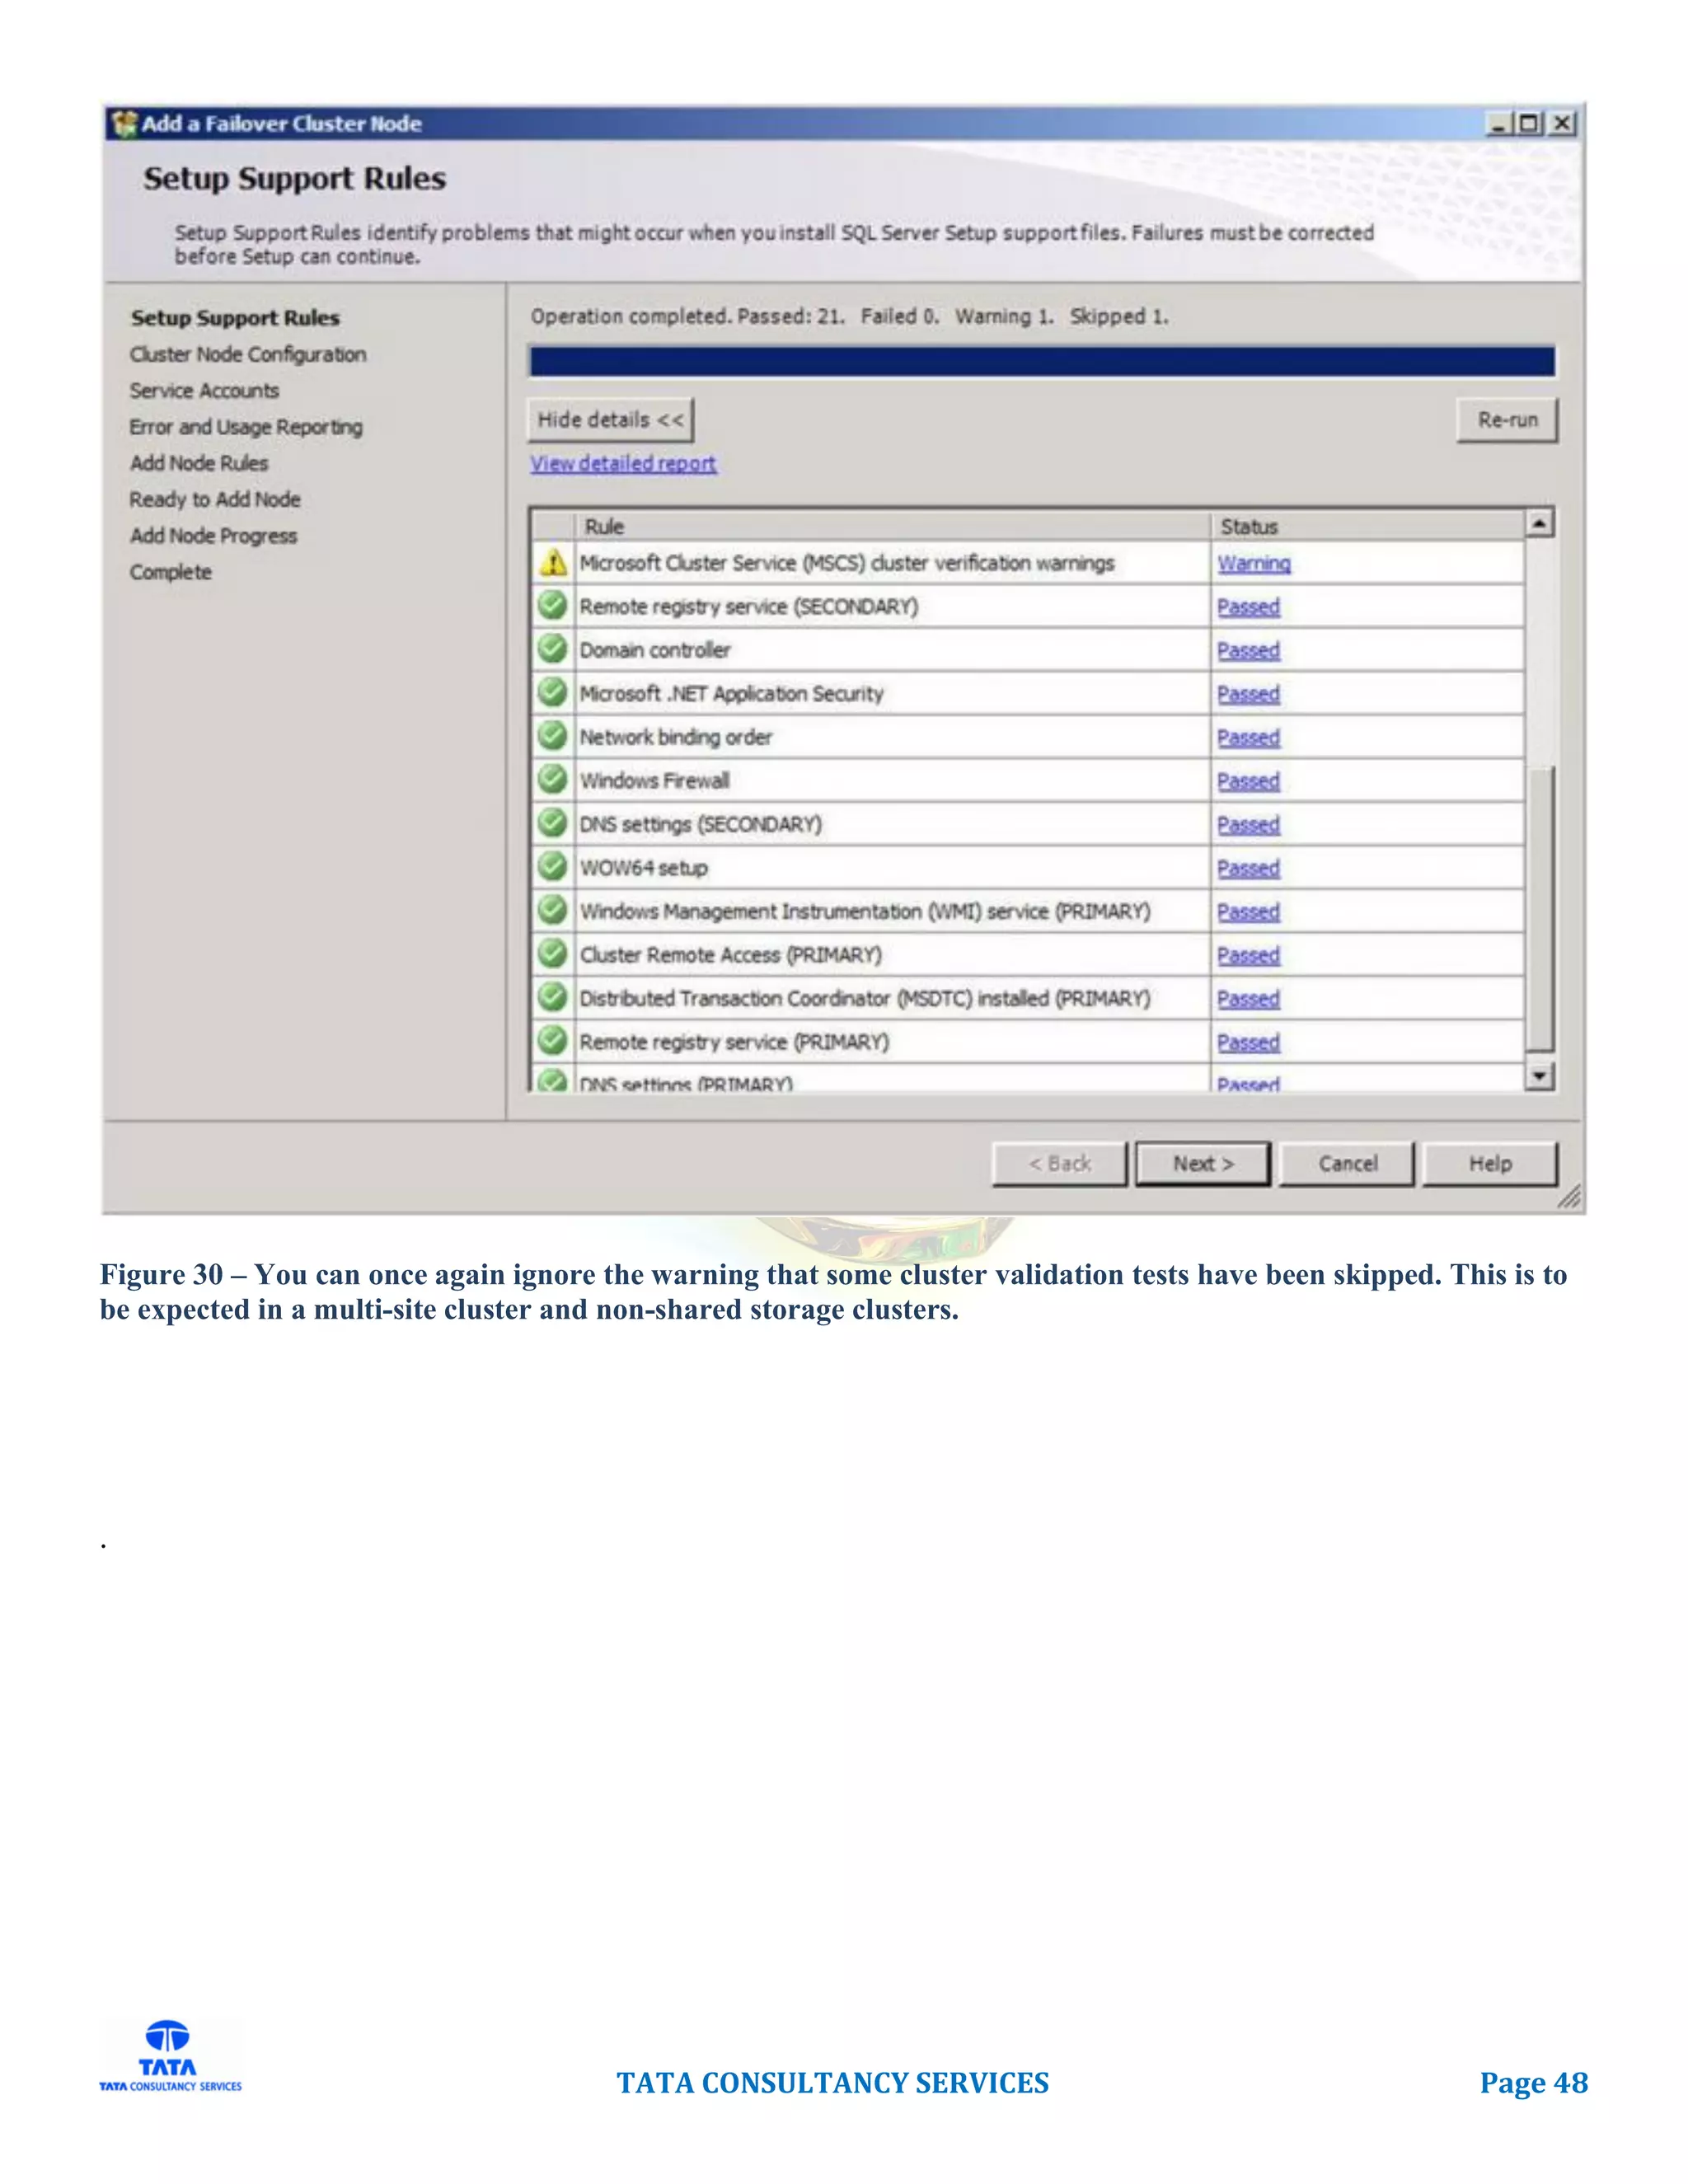Click green check icon beside WMI service (PRIMARY)
1688x2184 pixels.
click(552, 910)
